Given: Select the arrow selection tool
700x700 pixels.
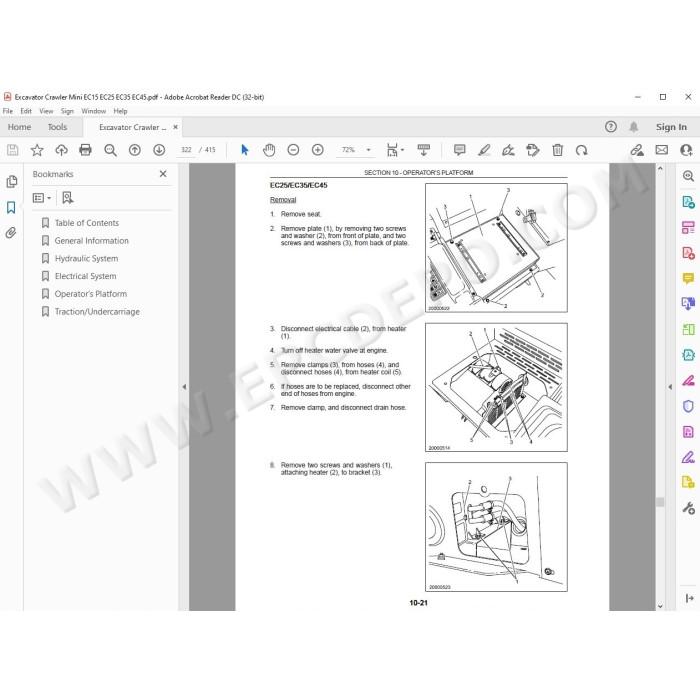Looking at the screenshot, I should (x=245, y=150).
